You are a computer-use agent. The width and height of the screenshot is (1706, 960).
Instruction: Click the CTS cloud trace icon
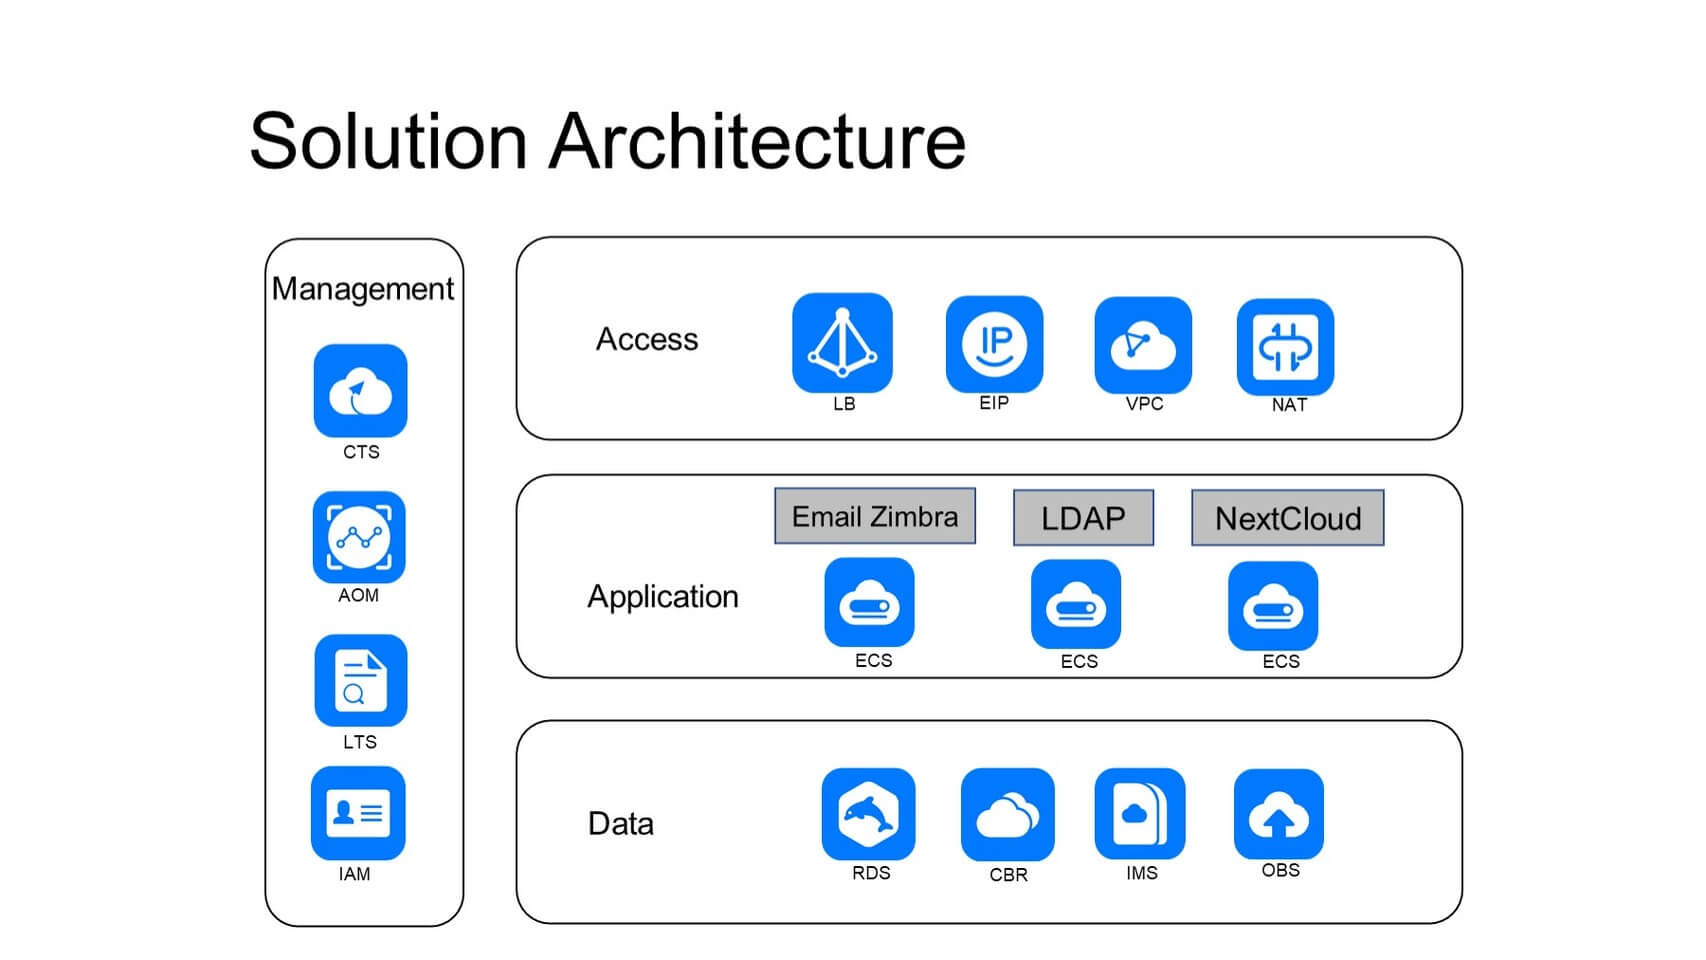coord(360,391)
